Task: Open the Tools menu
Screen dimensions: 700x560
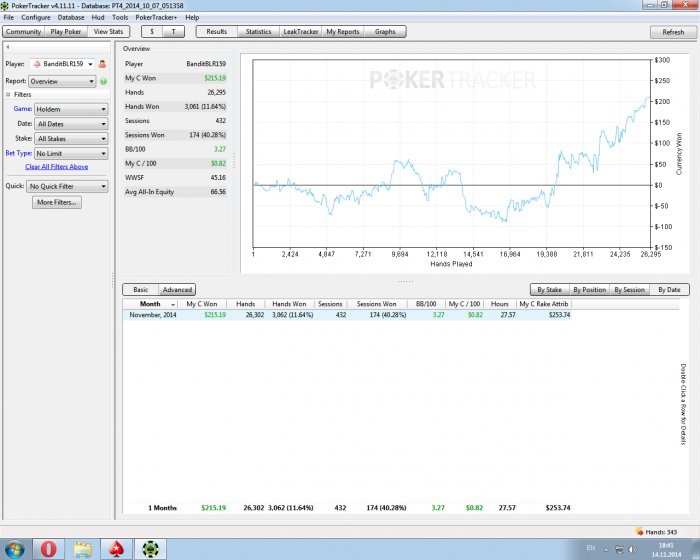Action: tap(120, 17)
